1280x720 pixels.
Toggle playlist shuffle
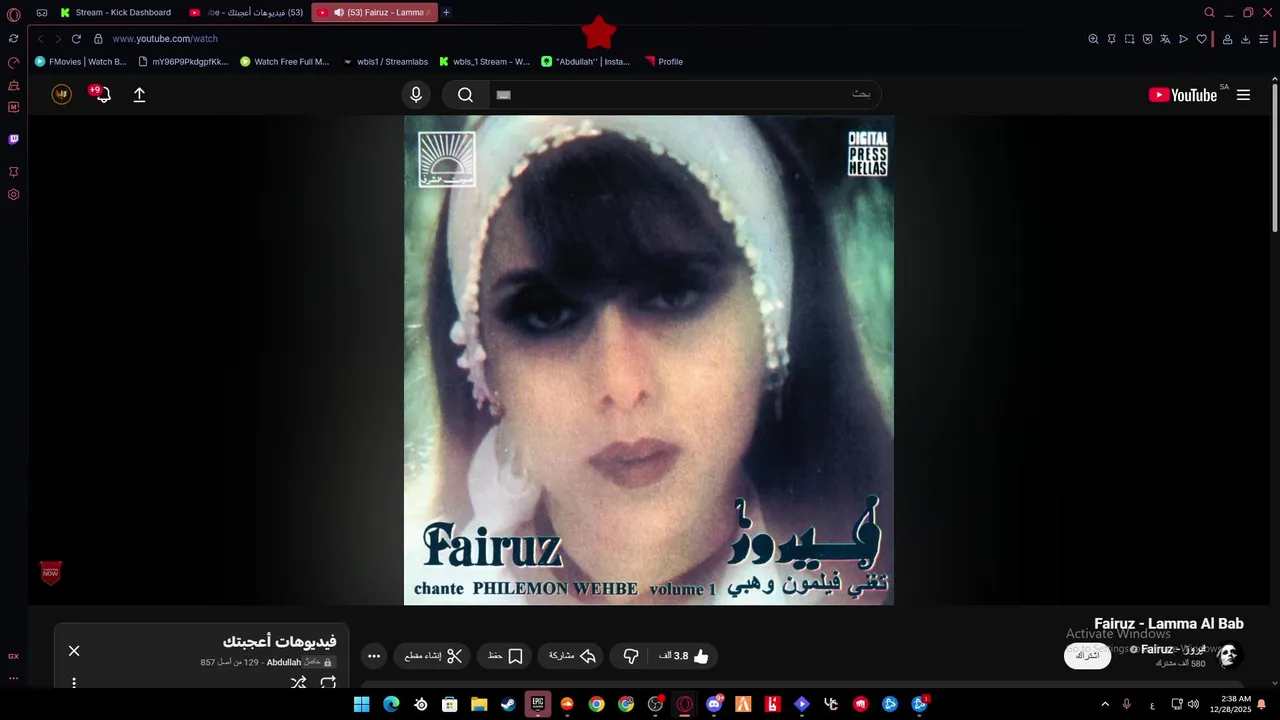[298, 683]
